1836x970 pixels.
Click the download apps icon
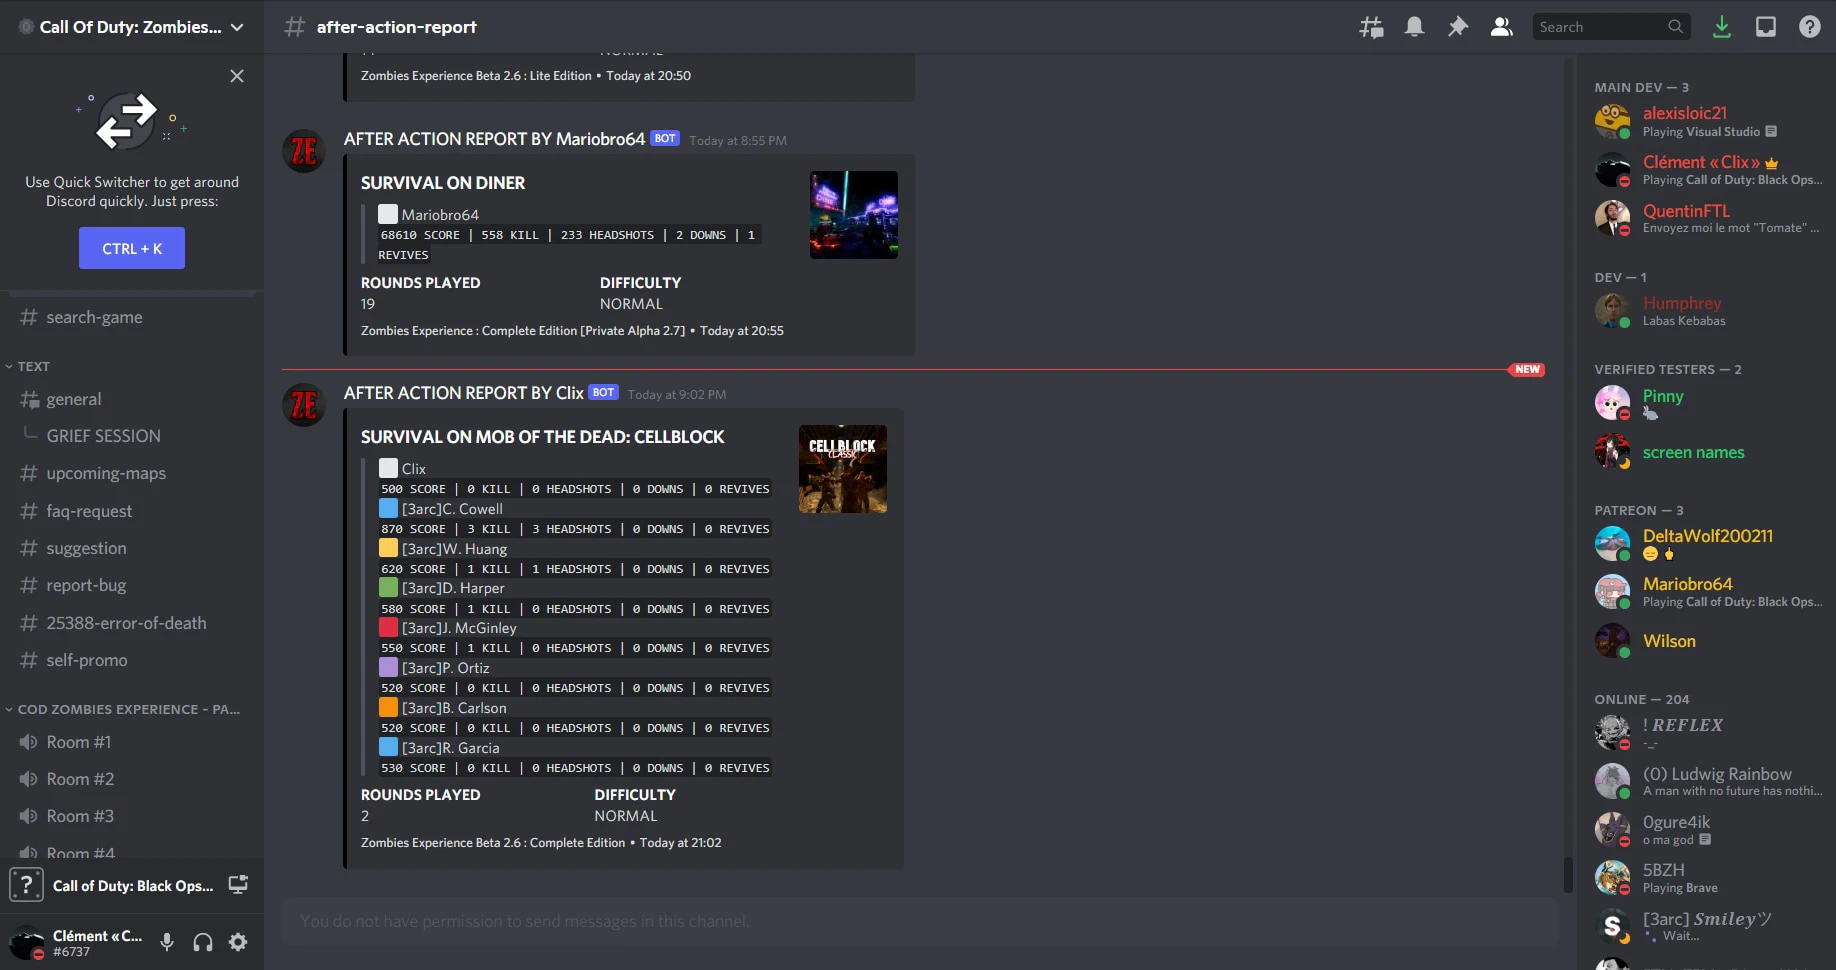pyautogui.click(x=1722, y=27)
